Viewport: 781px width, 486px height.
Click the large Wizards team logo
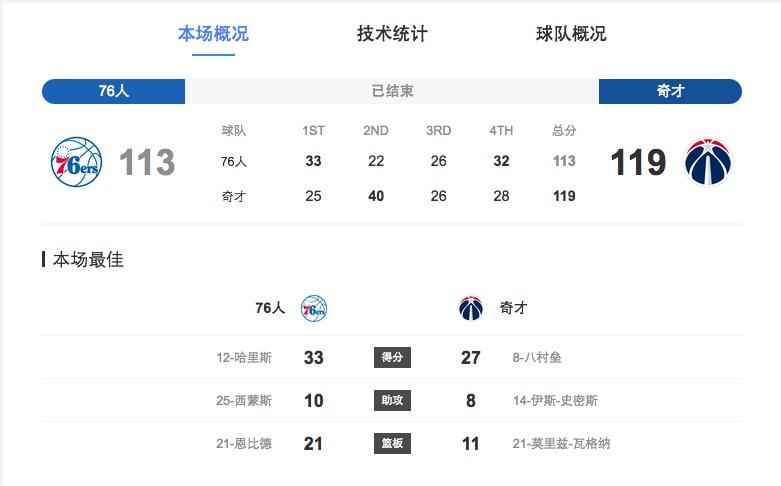pos(708,162)
